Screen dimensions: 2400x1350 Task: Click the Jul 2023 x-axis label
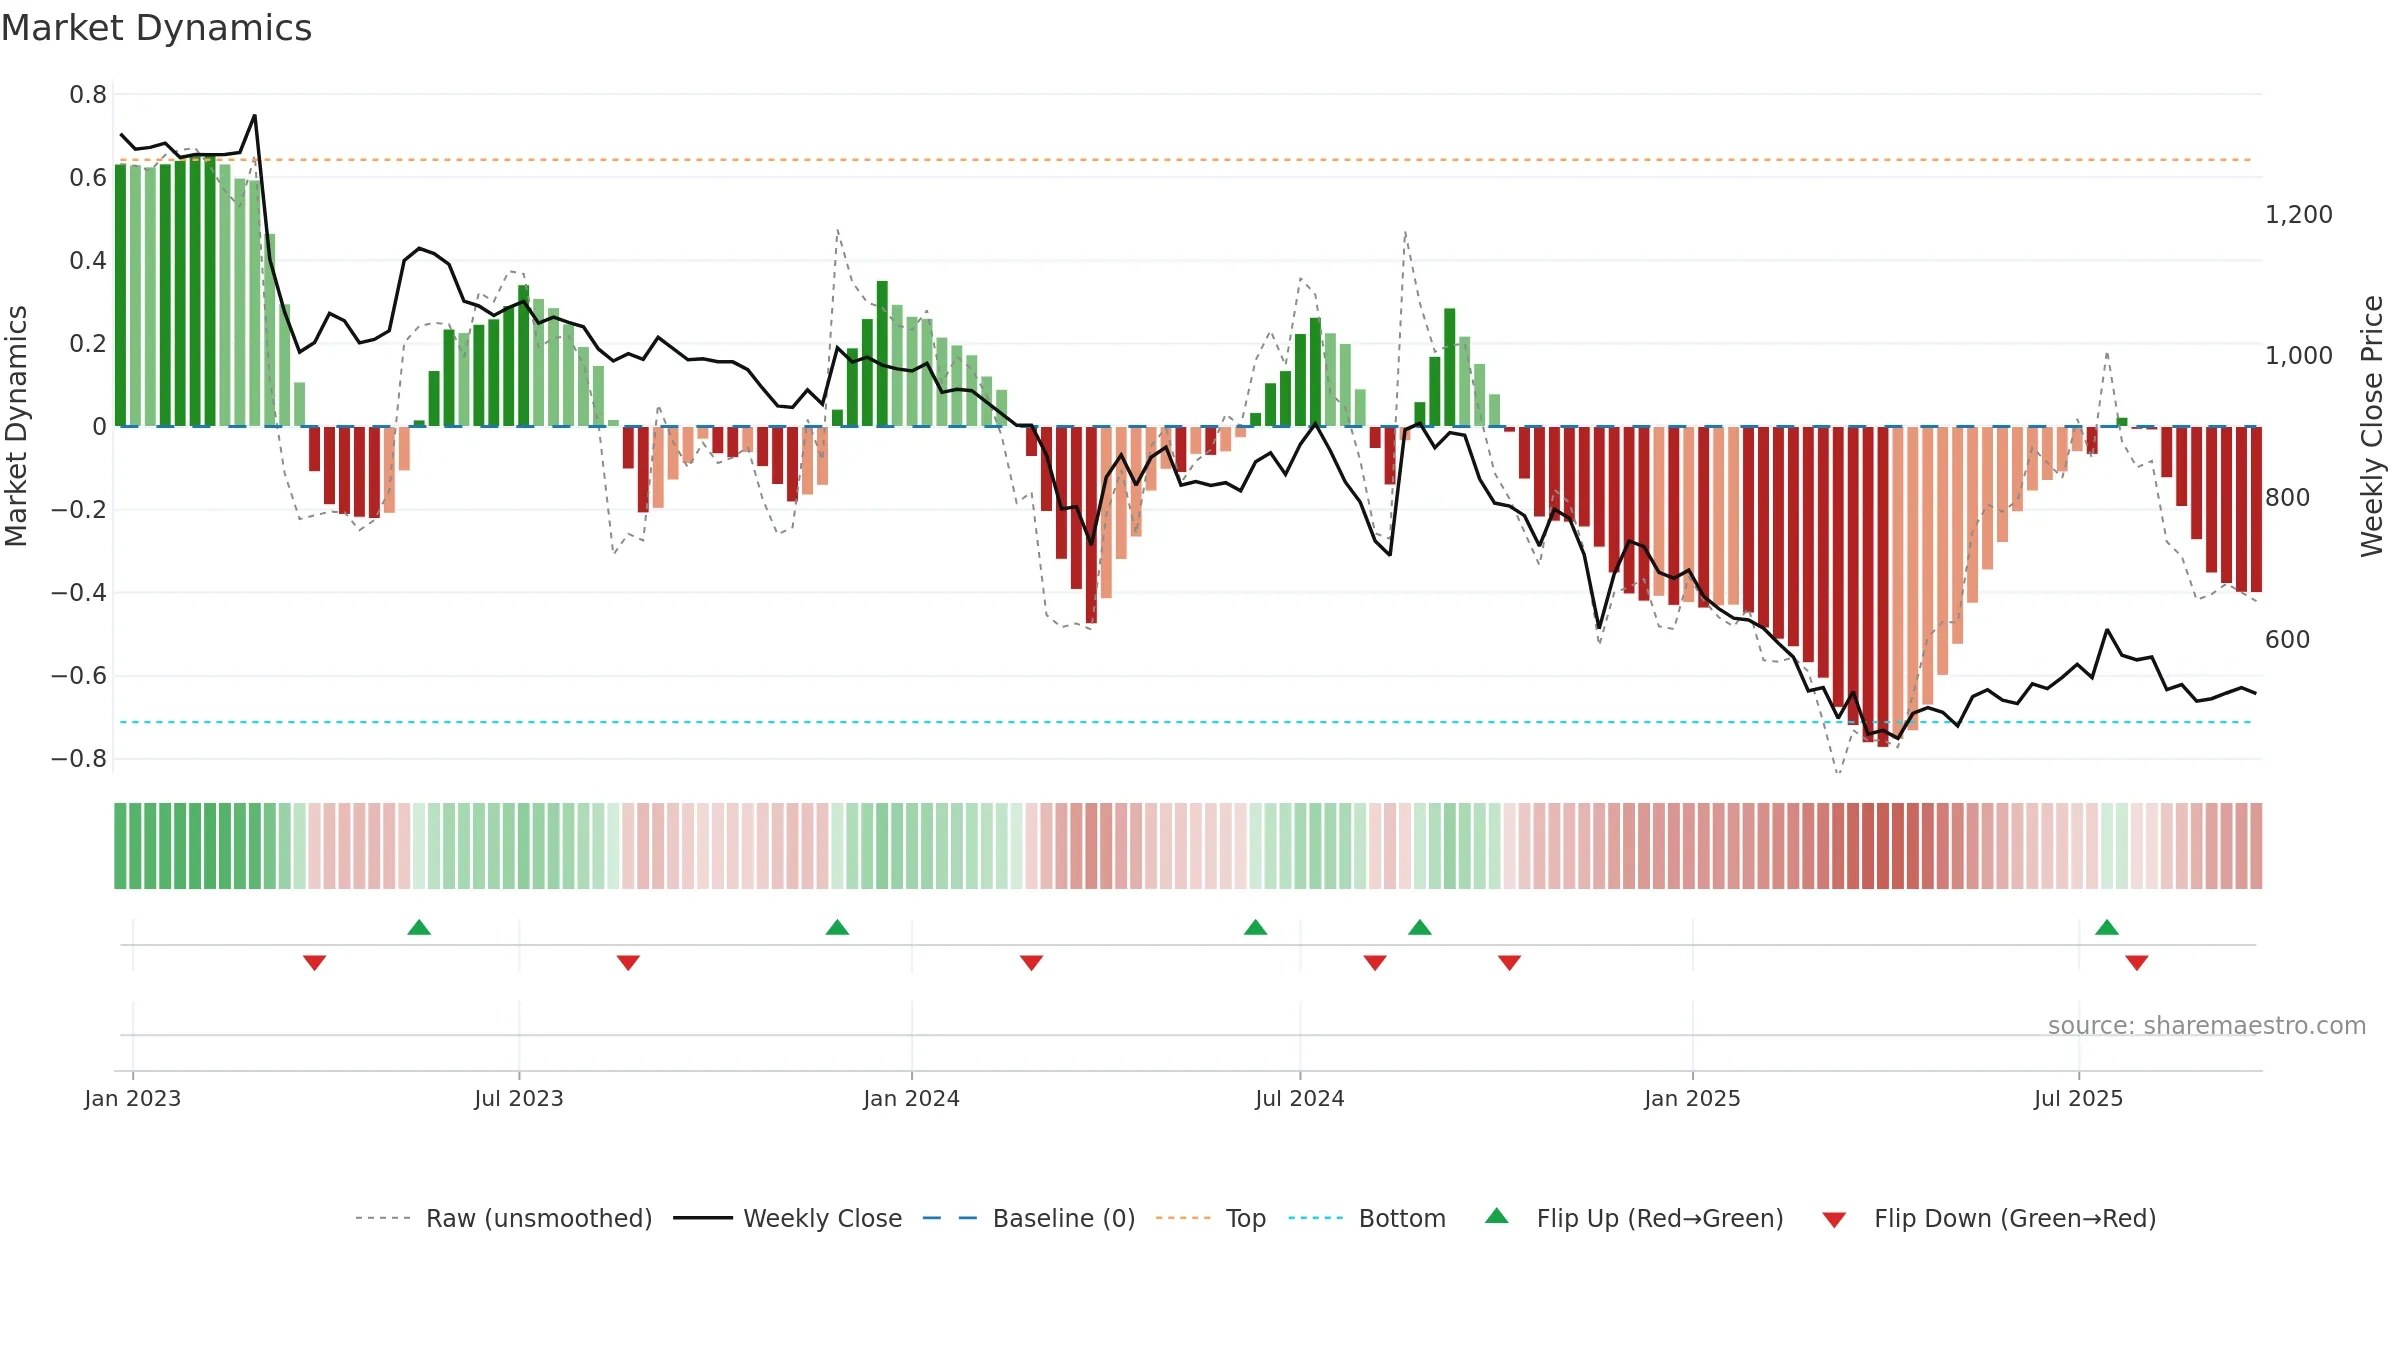[519, 1098]
